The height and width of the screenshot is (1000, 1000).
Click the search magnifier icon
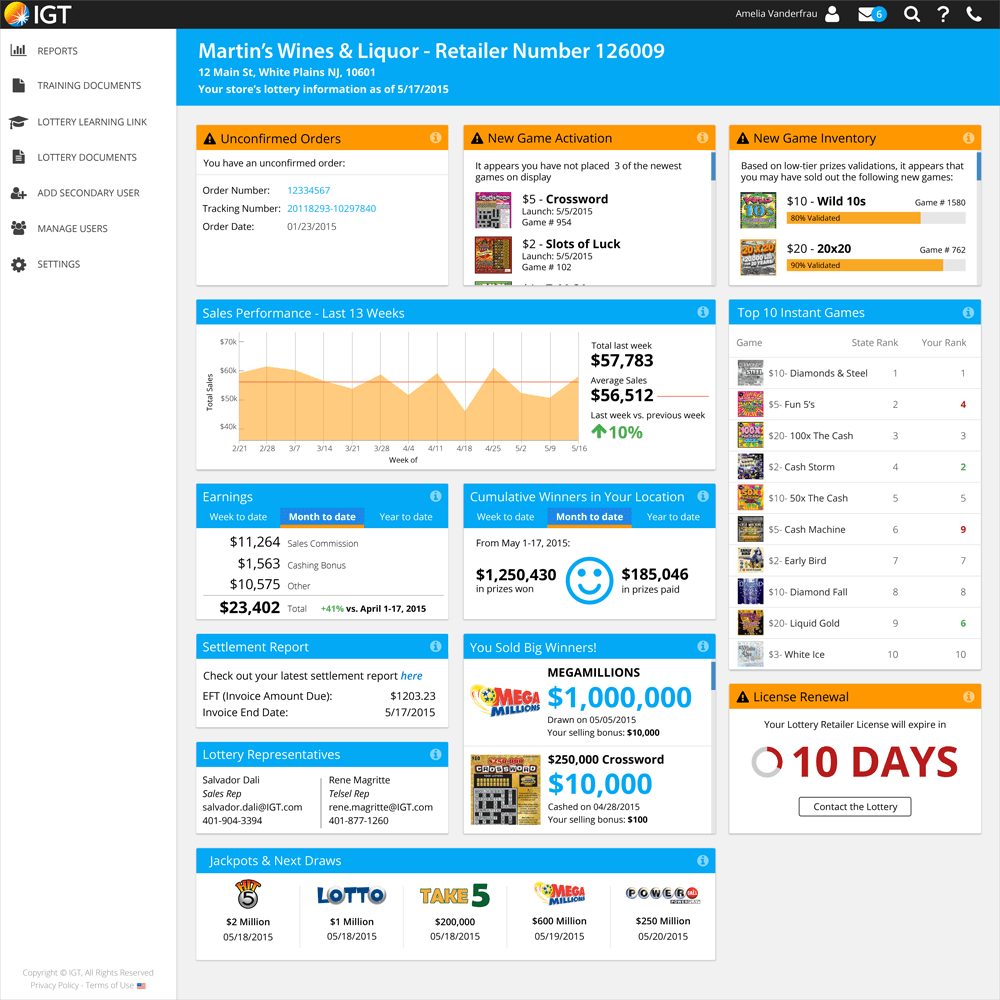[x=911, y=14]
